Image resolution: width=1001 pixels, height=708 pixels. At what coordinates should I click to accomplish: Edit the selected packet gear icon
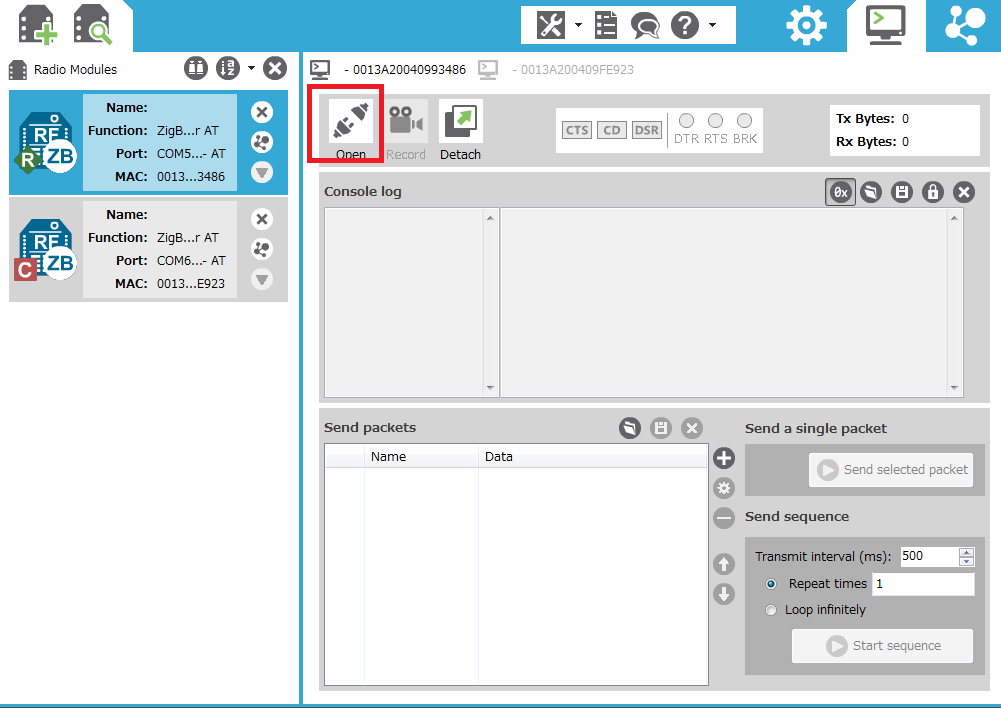[724, 488]
